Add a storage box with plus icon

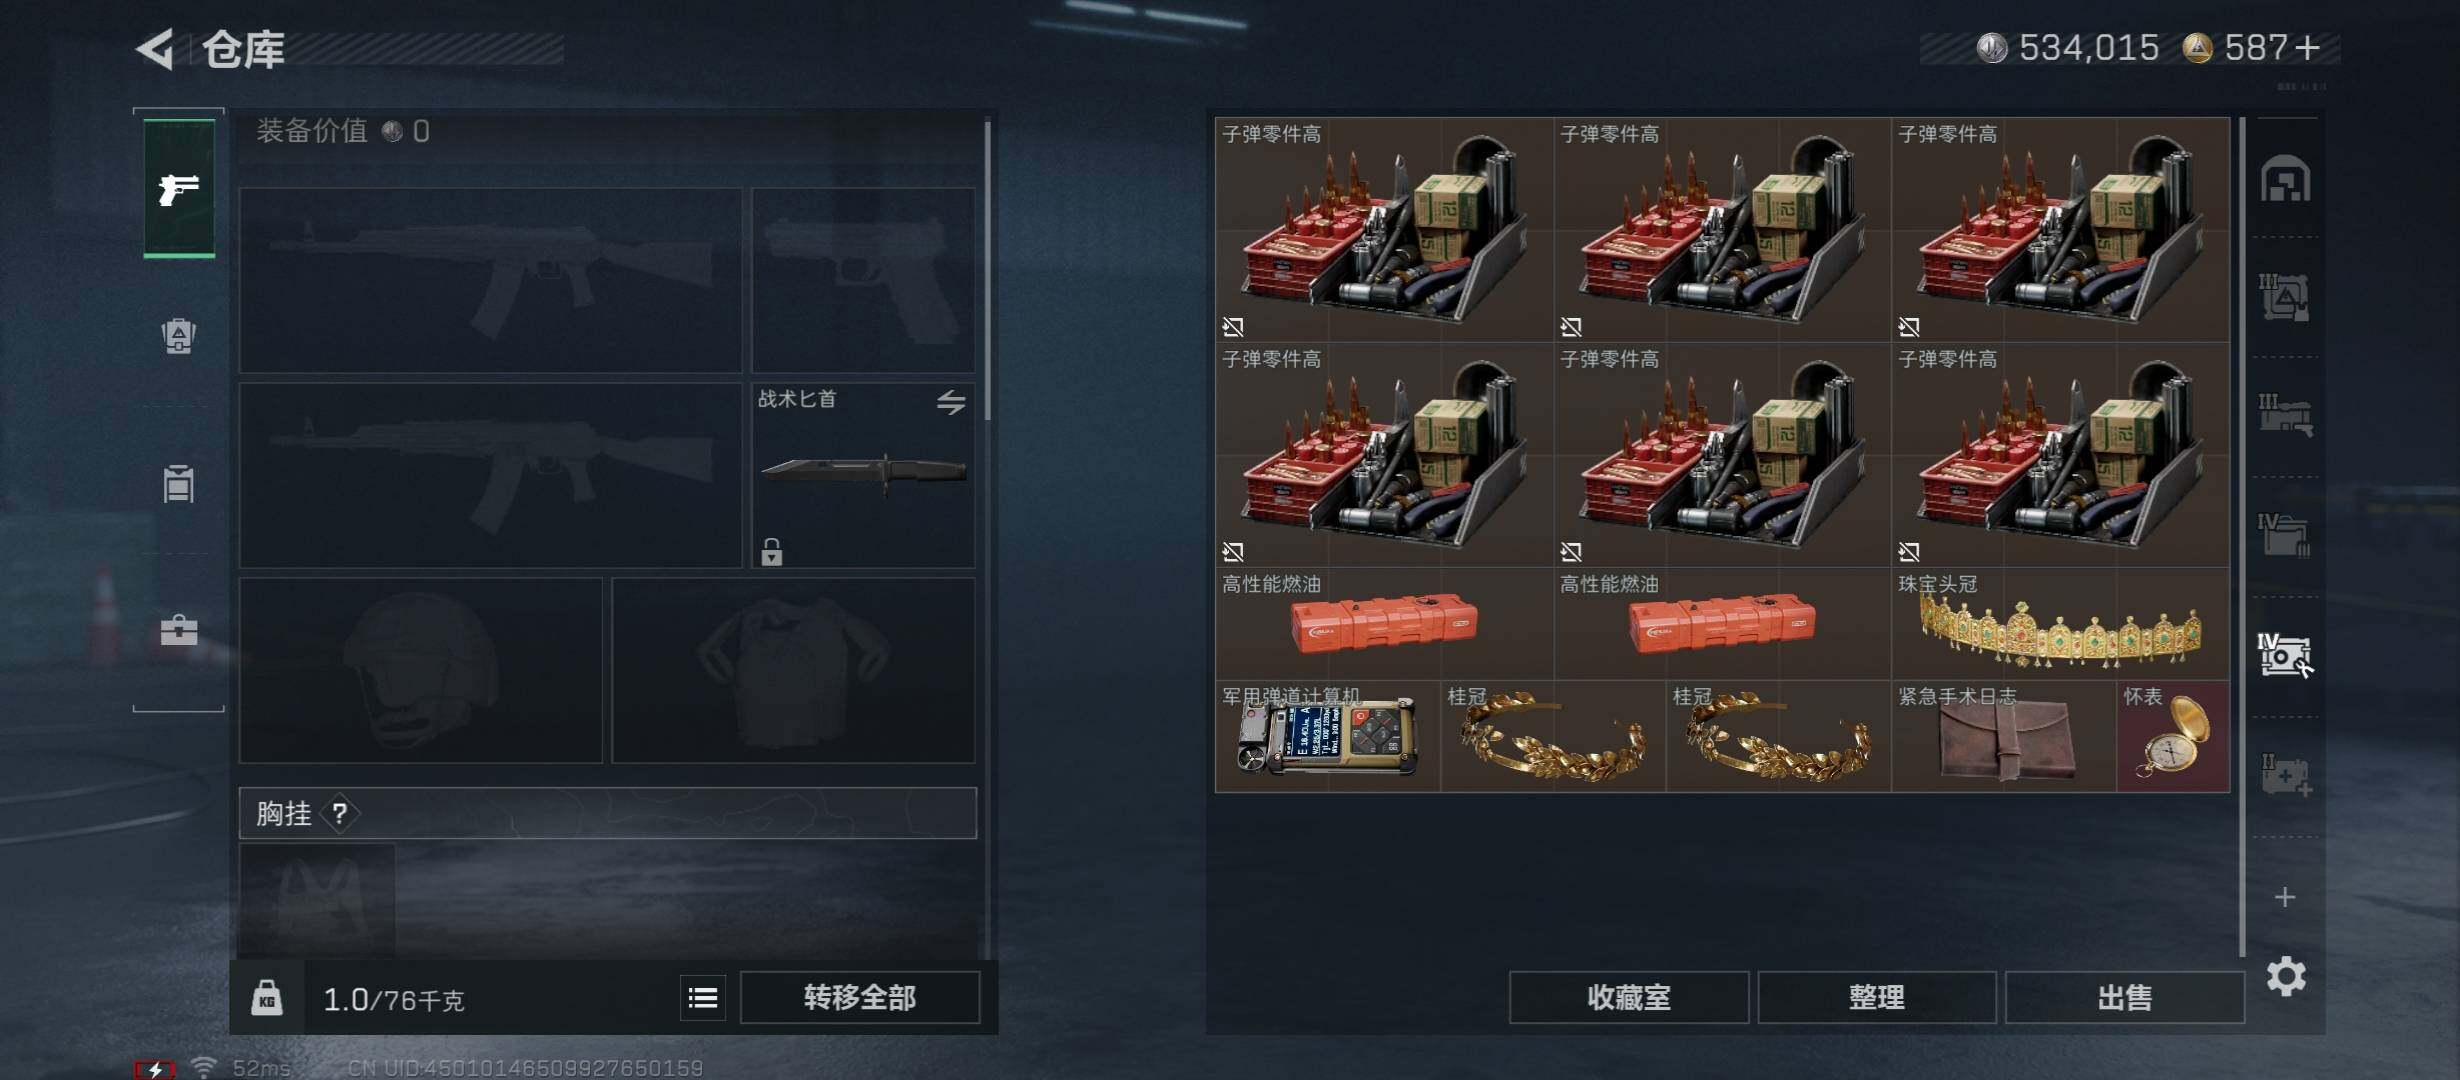[x=2285, y=897]
